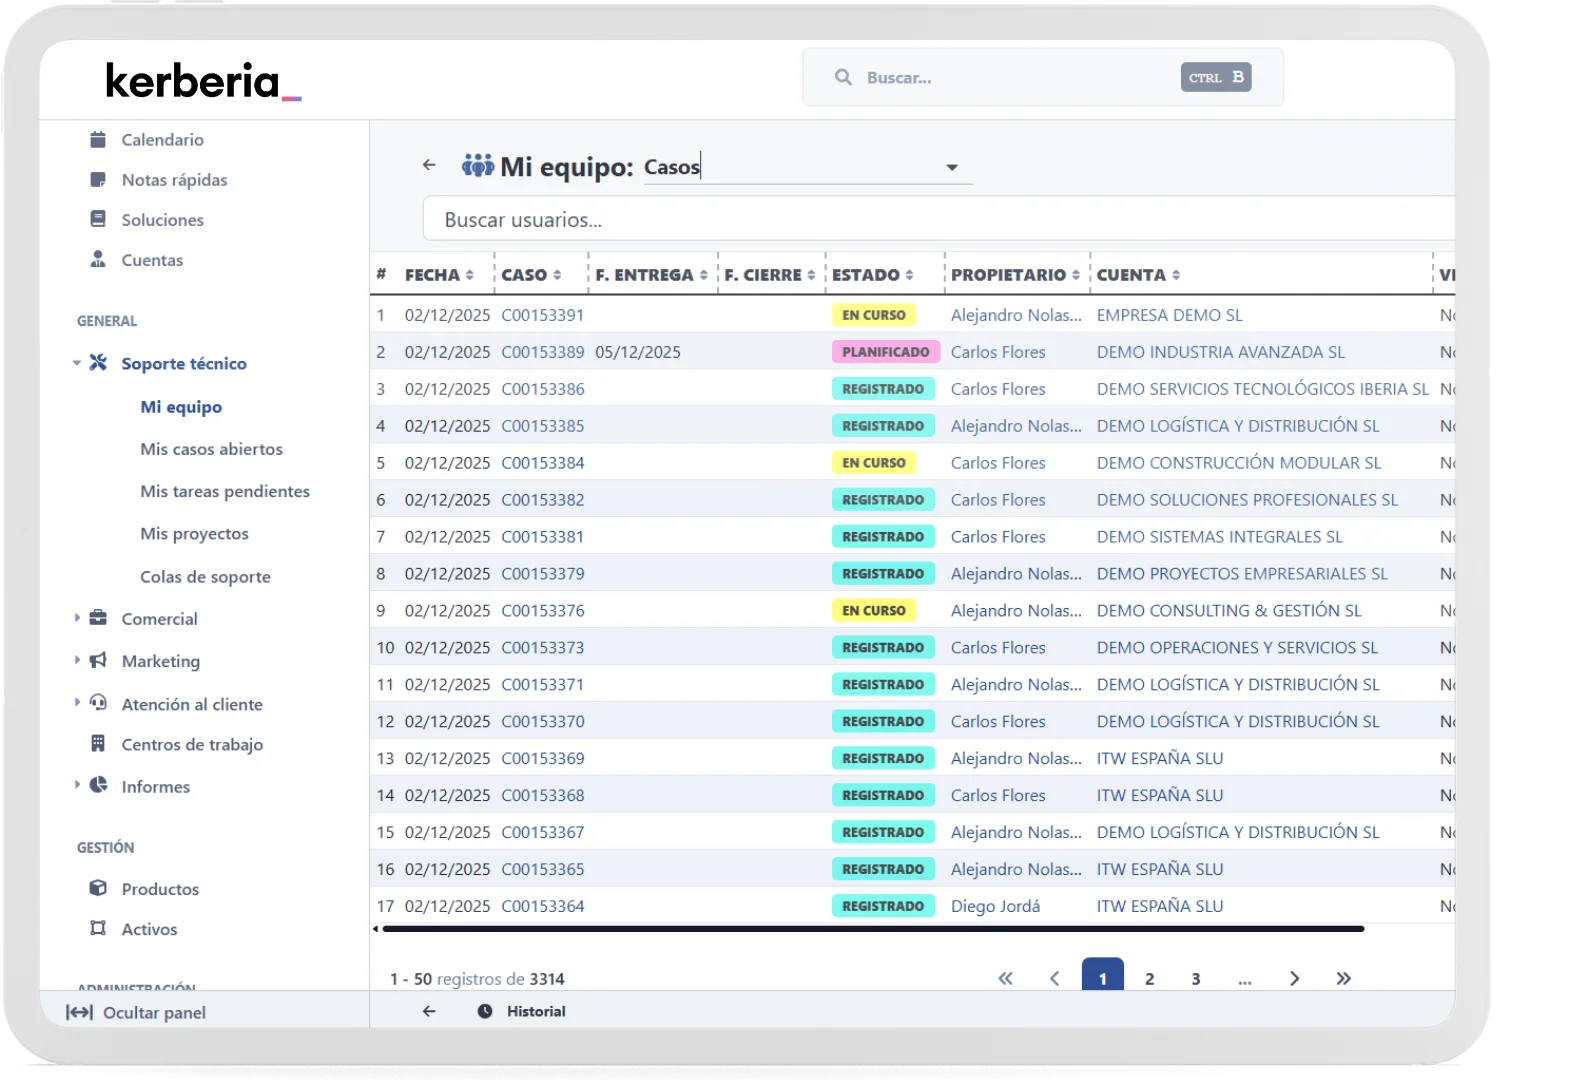Click EN CURSO badge for C00153384
The width and height of the screenshot is (1593, 1080).
(x=873, y=463)
